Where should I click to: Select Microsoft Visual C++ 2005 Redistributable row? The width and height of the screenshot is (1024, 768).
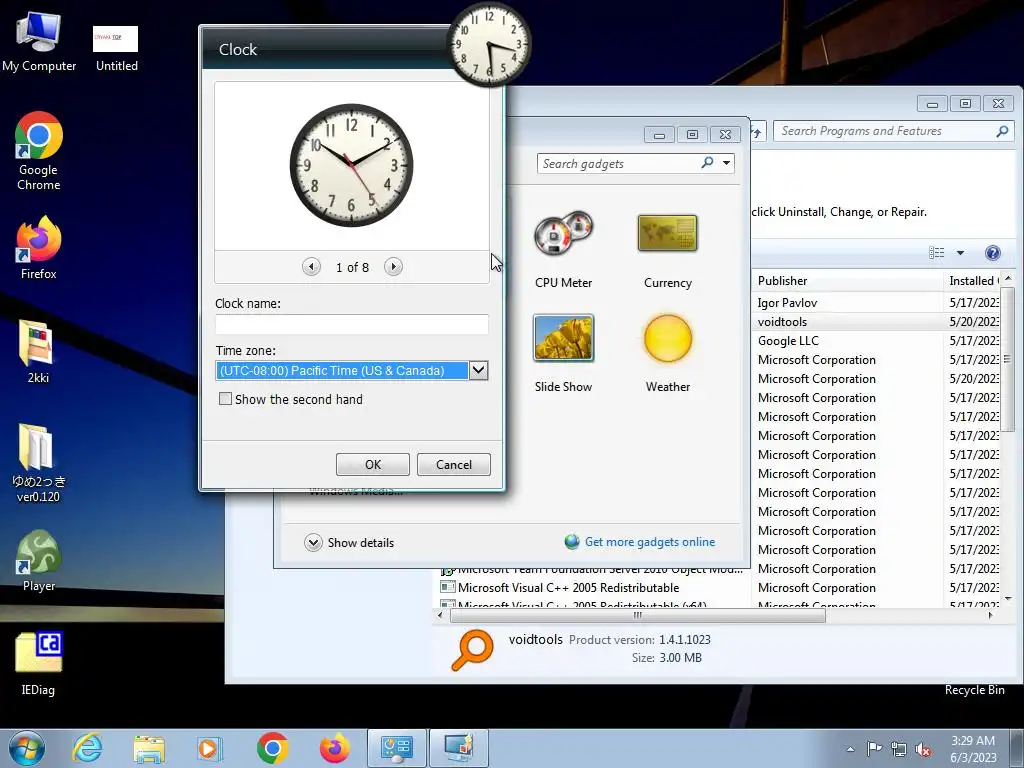tap(568, 588)
